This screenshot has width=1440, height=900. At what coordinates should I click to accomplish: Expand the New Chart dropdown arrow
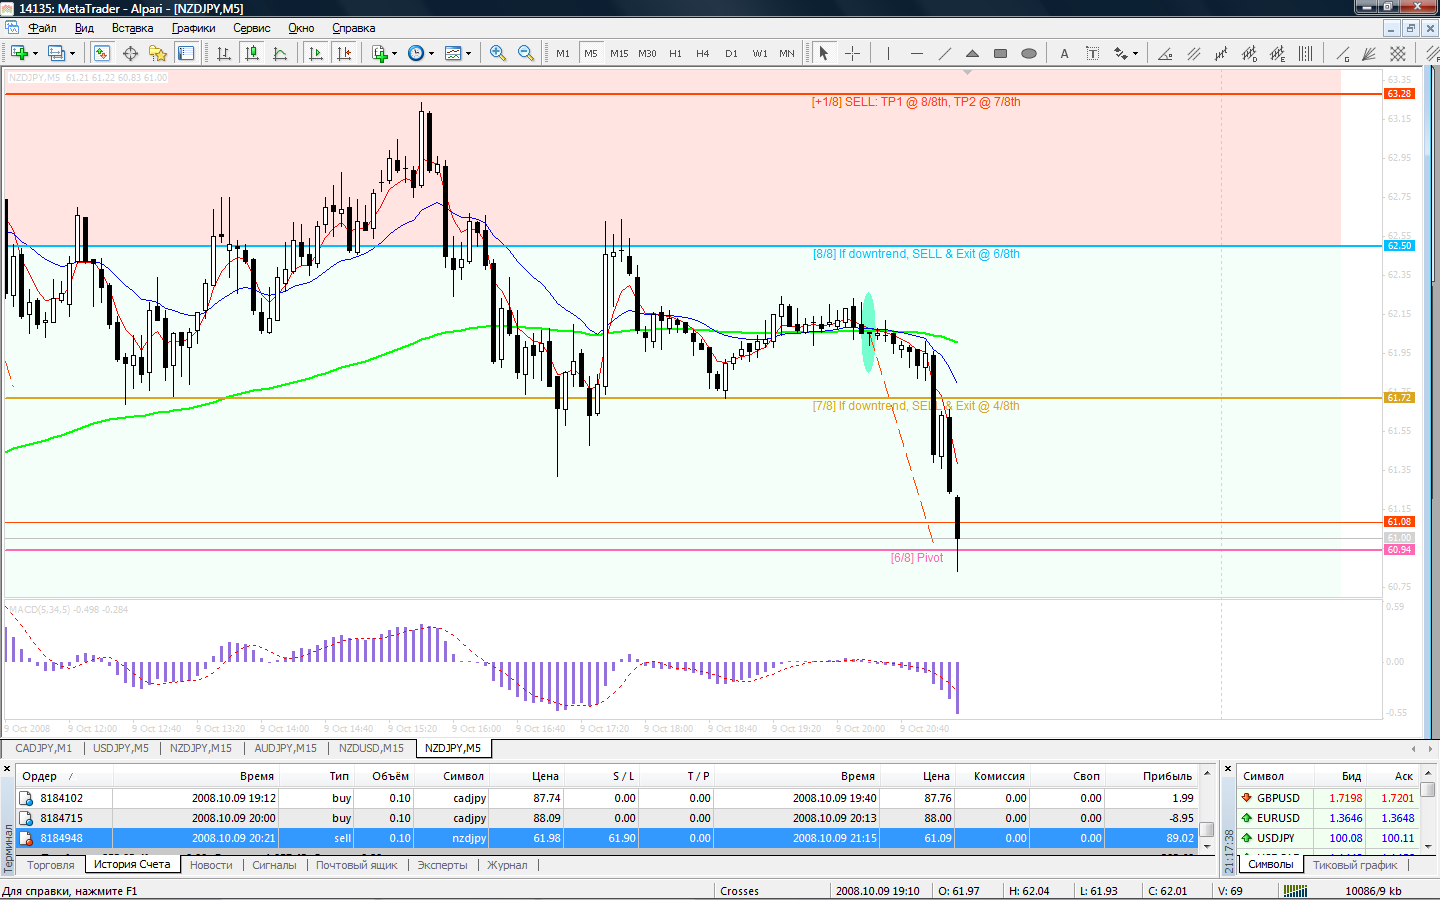35,54
